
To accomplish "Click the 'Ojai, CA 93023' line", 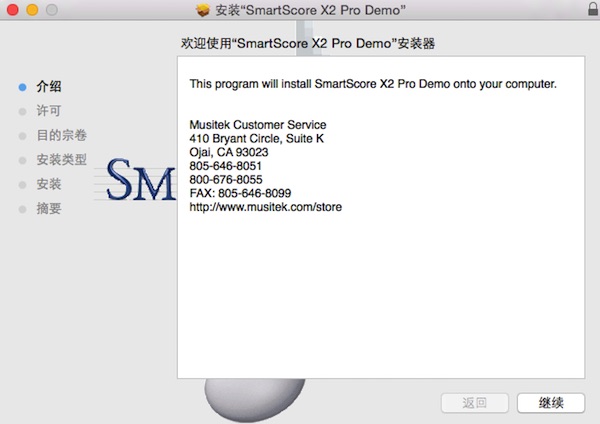I will (x=229, y=152).
